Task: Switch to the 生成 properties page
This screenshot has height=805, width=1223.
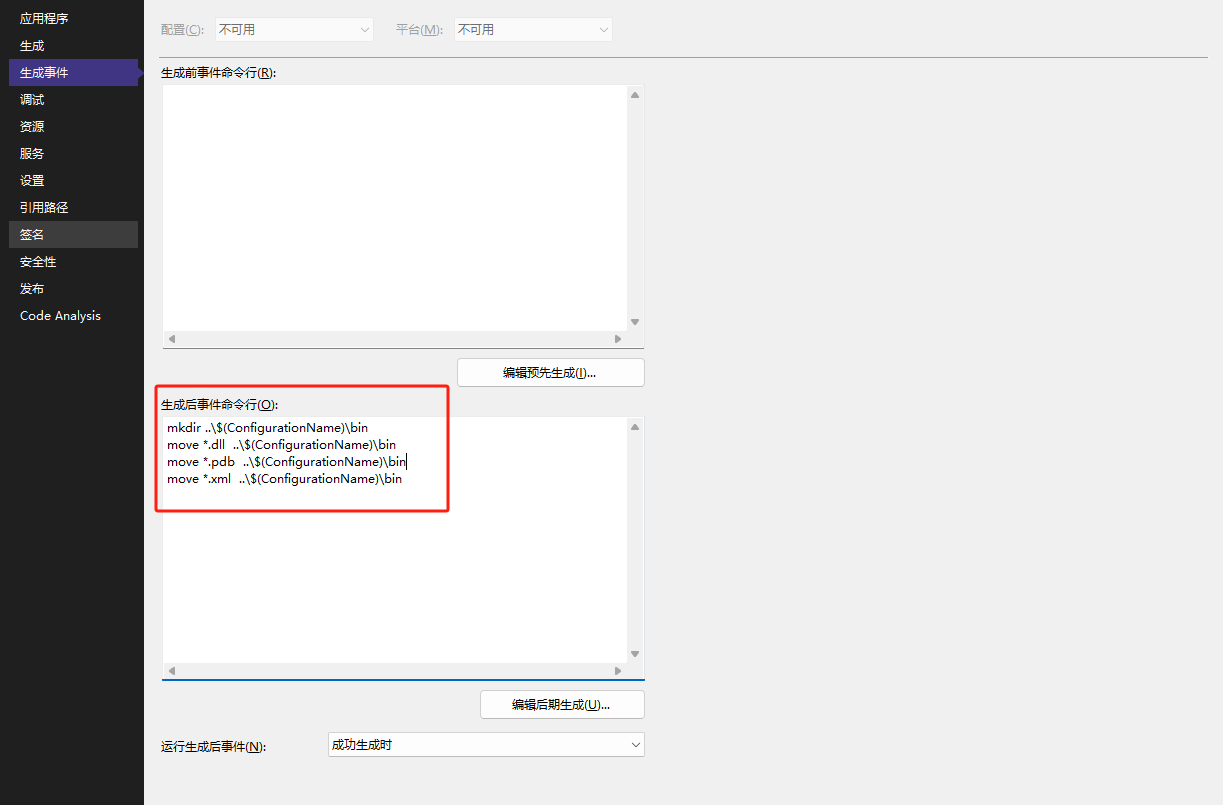Action: pyautogui.click(x=30, y=45)
